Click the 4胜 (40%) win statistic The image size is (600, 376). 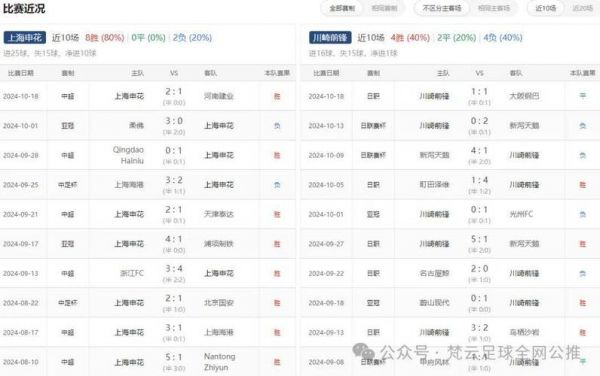[x=410, y=37]
